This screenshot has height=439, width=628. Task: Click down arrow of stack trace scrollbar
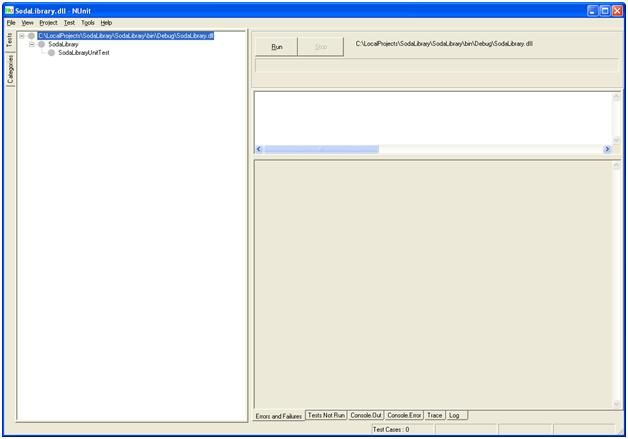tap(616, 404)
